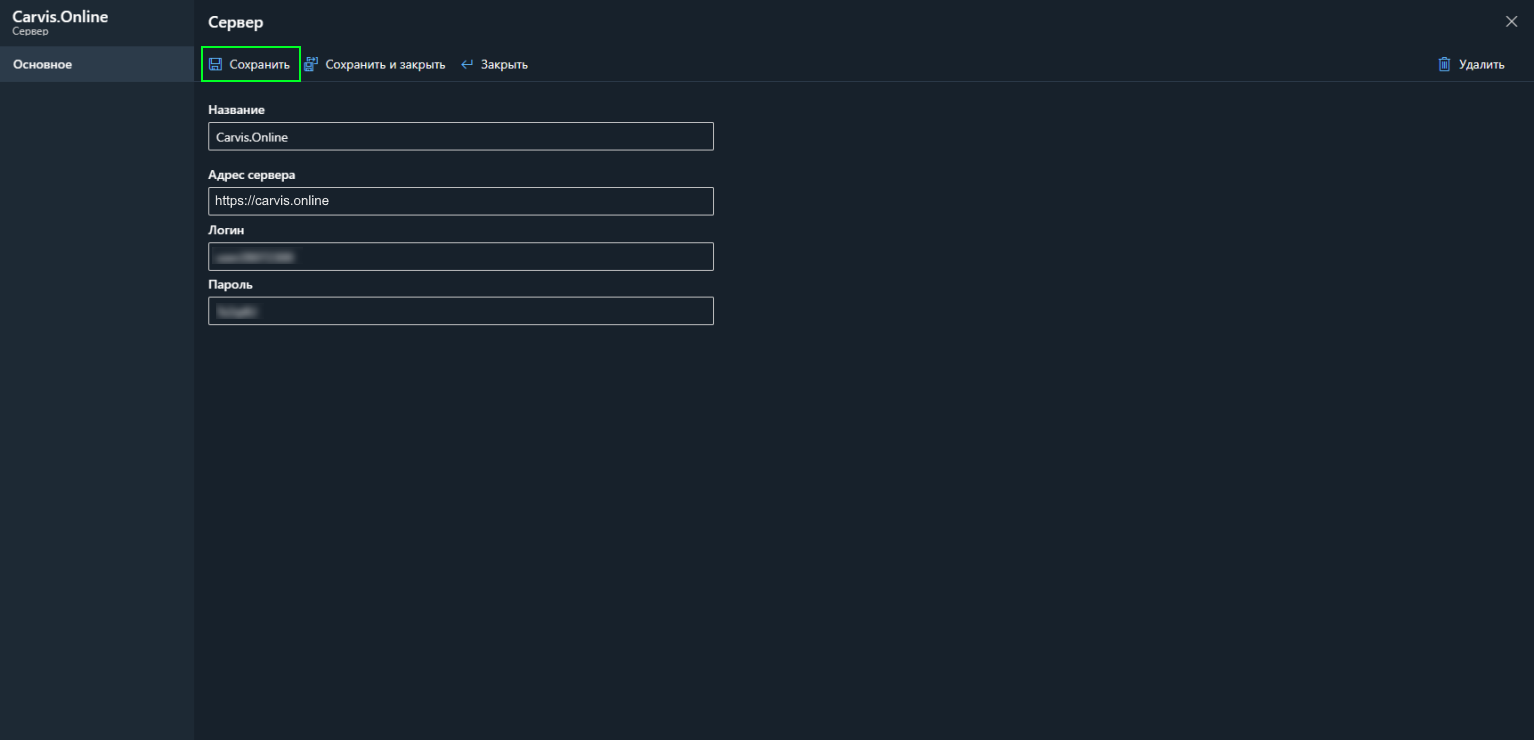This screenshot has width=1534, height=740.
Task: Click the floppy disk Save icon
Action: pos(215,65)
